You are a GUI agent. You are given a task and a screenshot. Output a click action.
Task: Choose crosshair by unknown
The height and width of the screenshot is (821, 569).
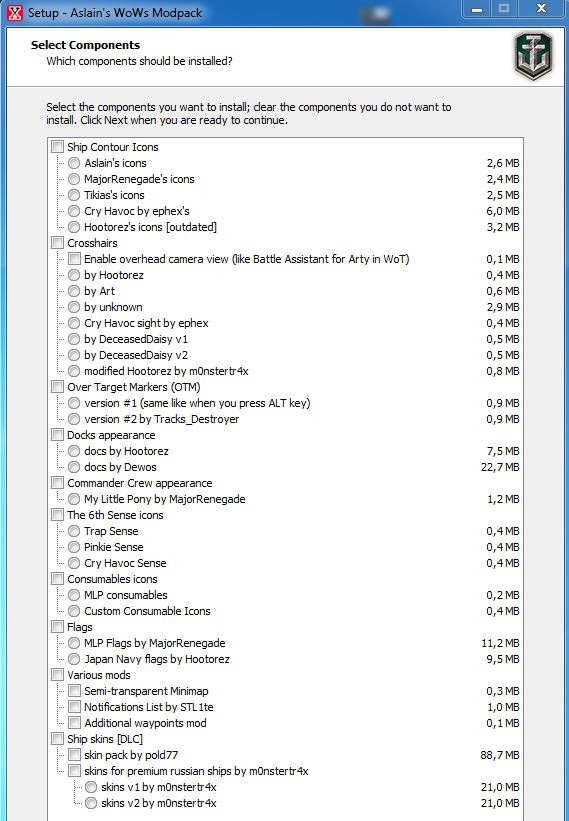pos(74,307)
